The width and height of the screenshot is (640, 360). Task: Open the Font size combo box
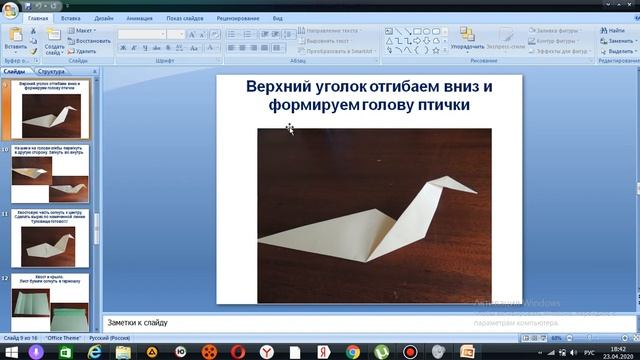[x=176, y=34]
